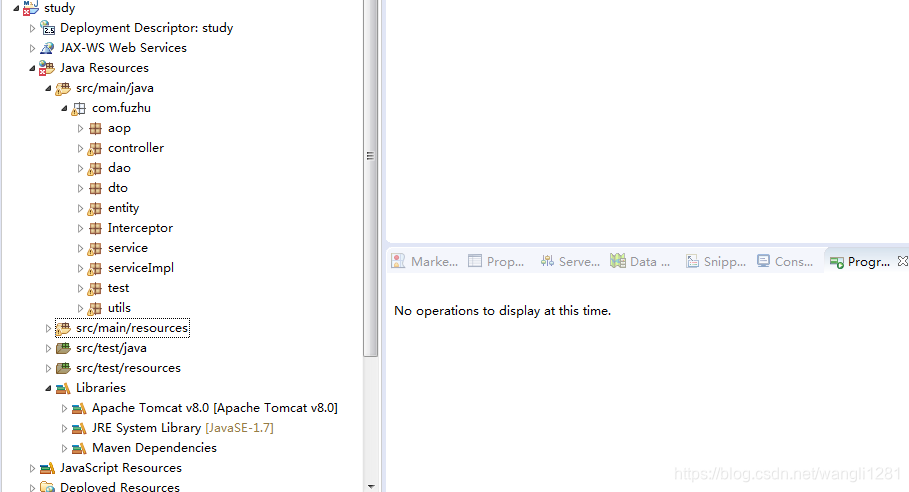Screen dimensions: 909x492
Task: Collapse the study project node
Action: [16, 8]
